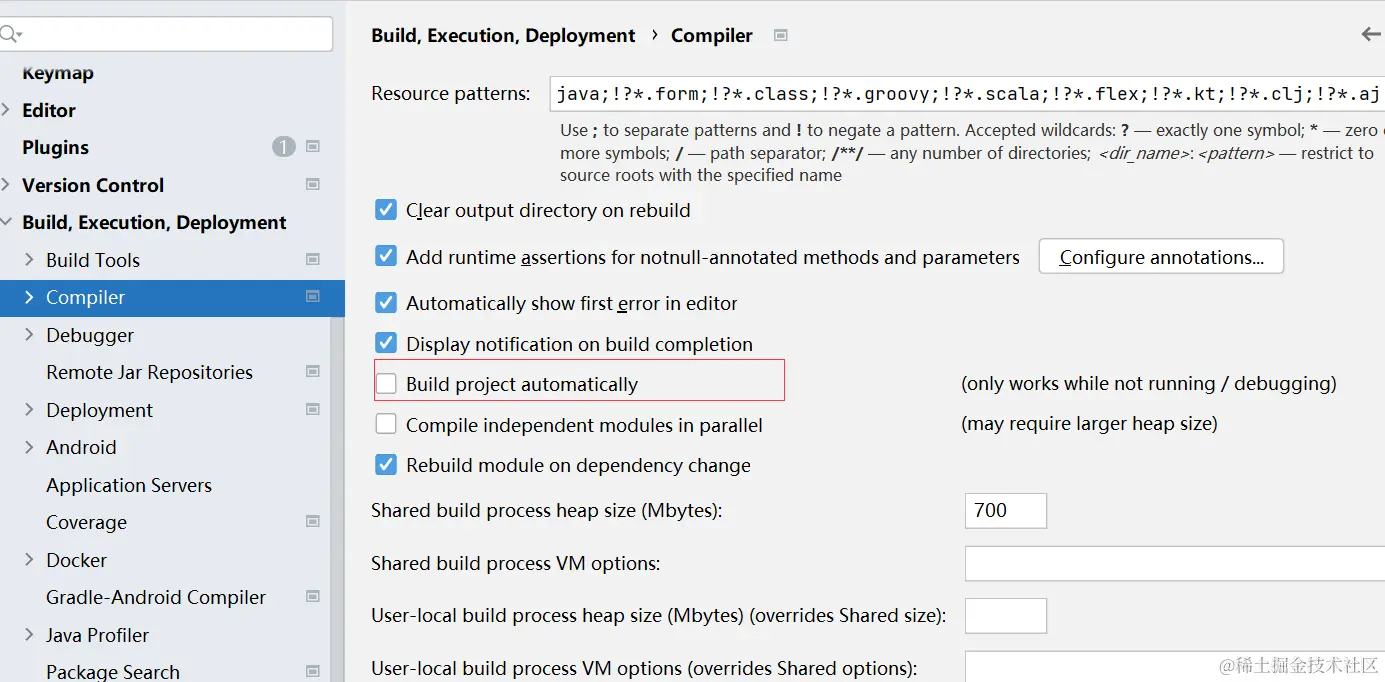Enable Build project automatically checkbox
The height and width of the screenshot is (682, 1385).
pos(386,384)
